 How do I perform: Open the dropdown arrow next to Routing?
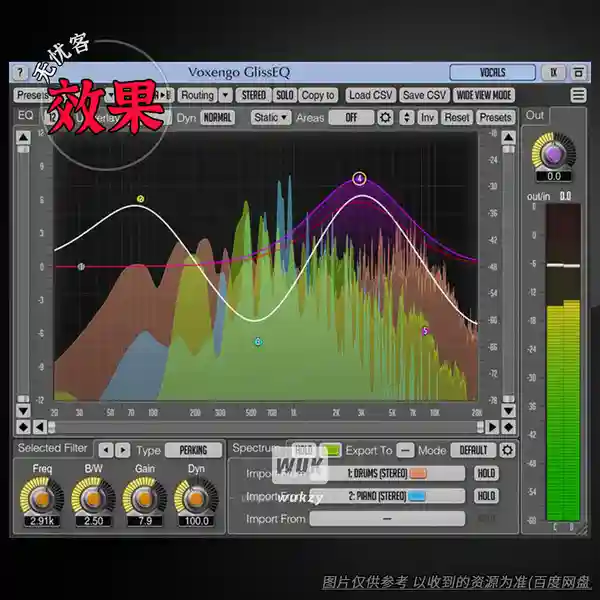click(x=226, y=95)
